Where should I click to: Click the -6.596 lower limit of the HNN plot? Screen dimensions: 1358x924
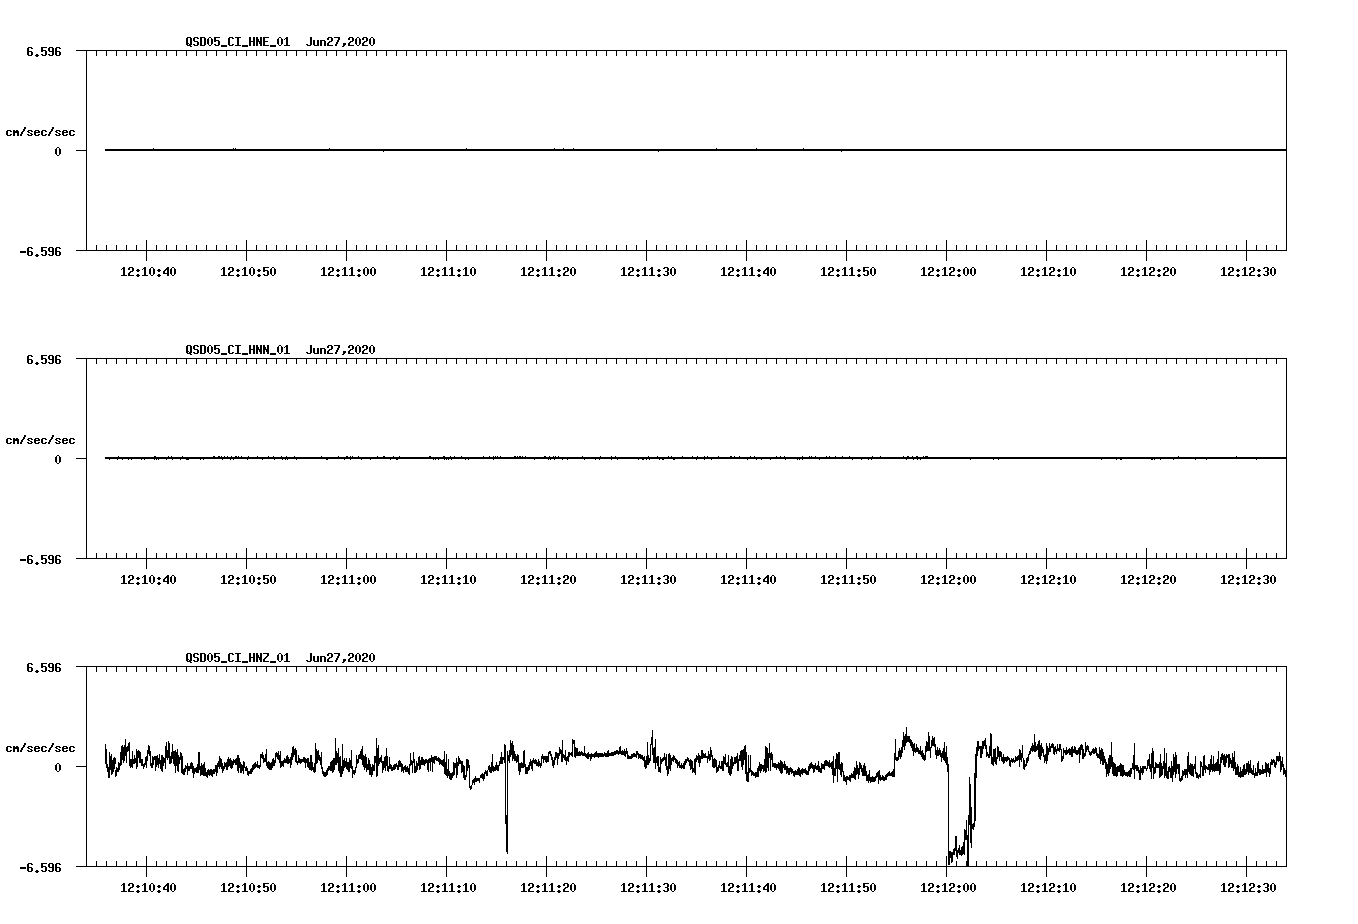(41, 559)
